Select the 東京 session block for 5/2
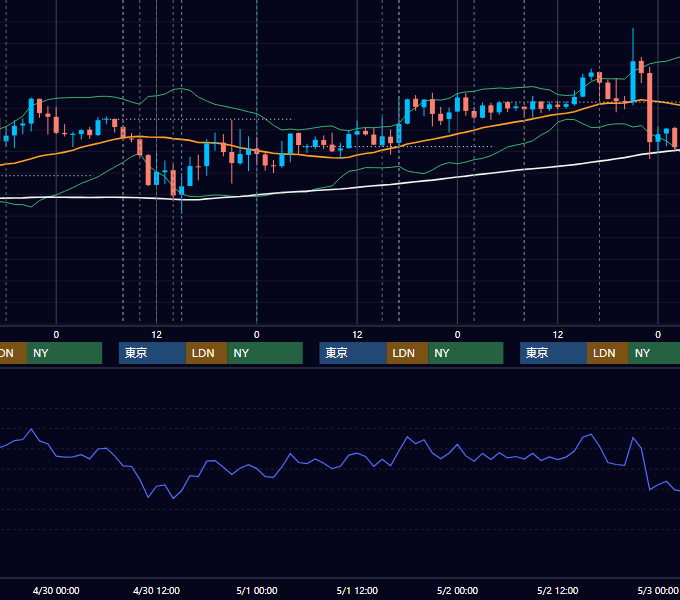This screenshot has height=600, width=680. (553, 353)
